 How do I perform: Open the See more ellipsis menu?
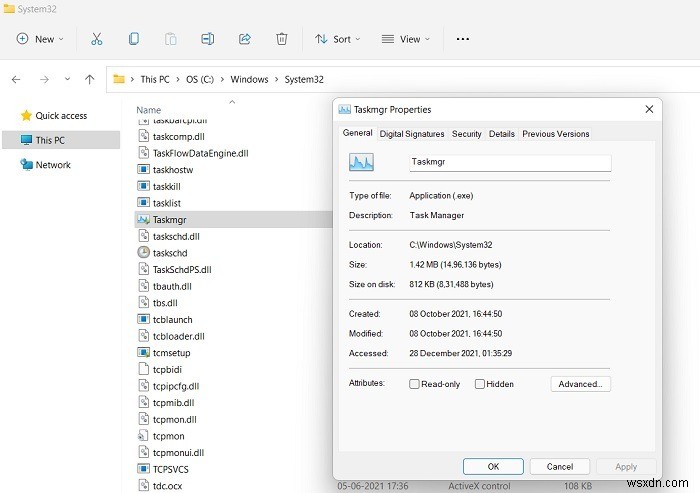click(463, 39)
